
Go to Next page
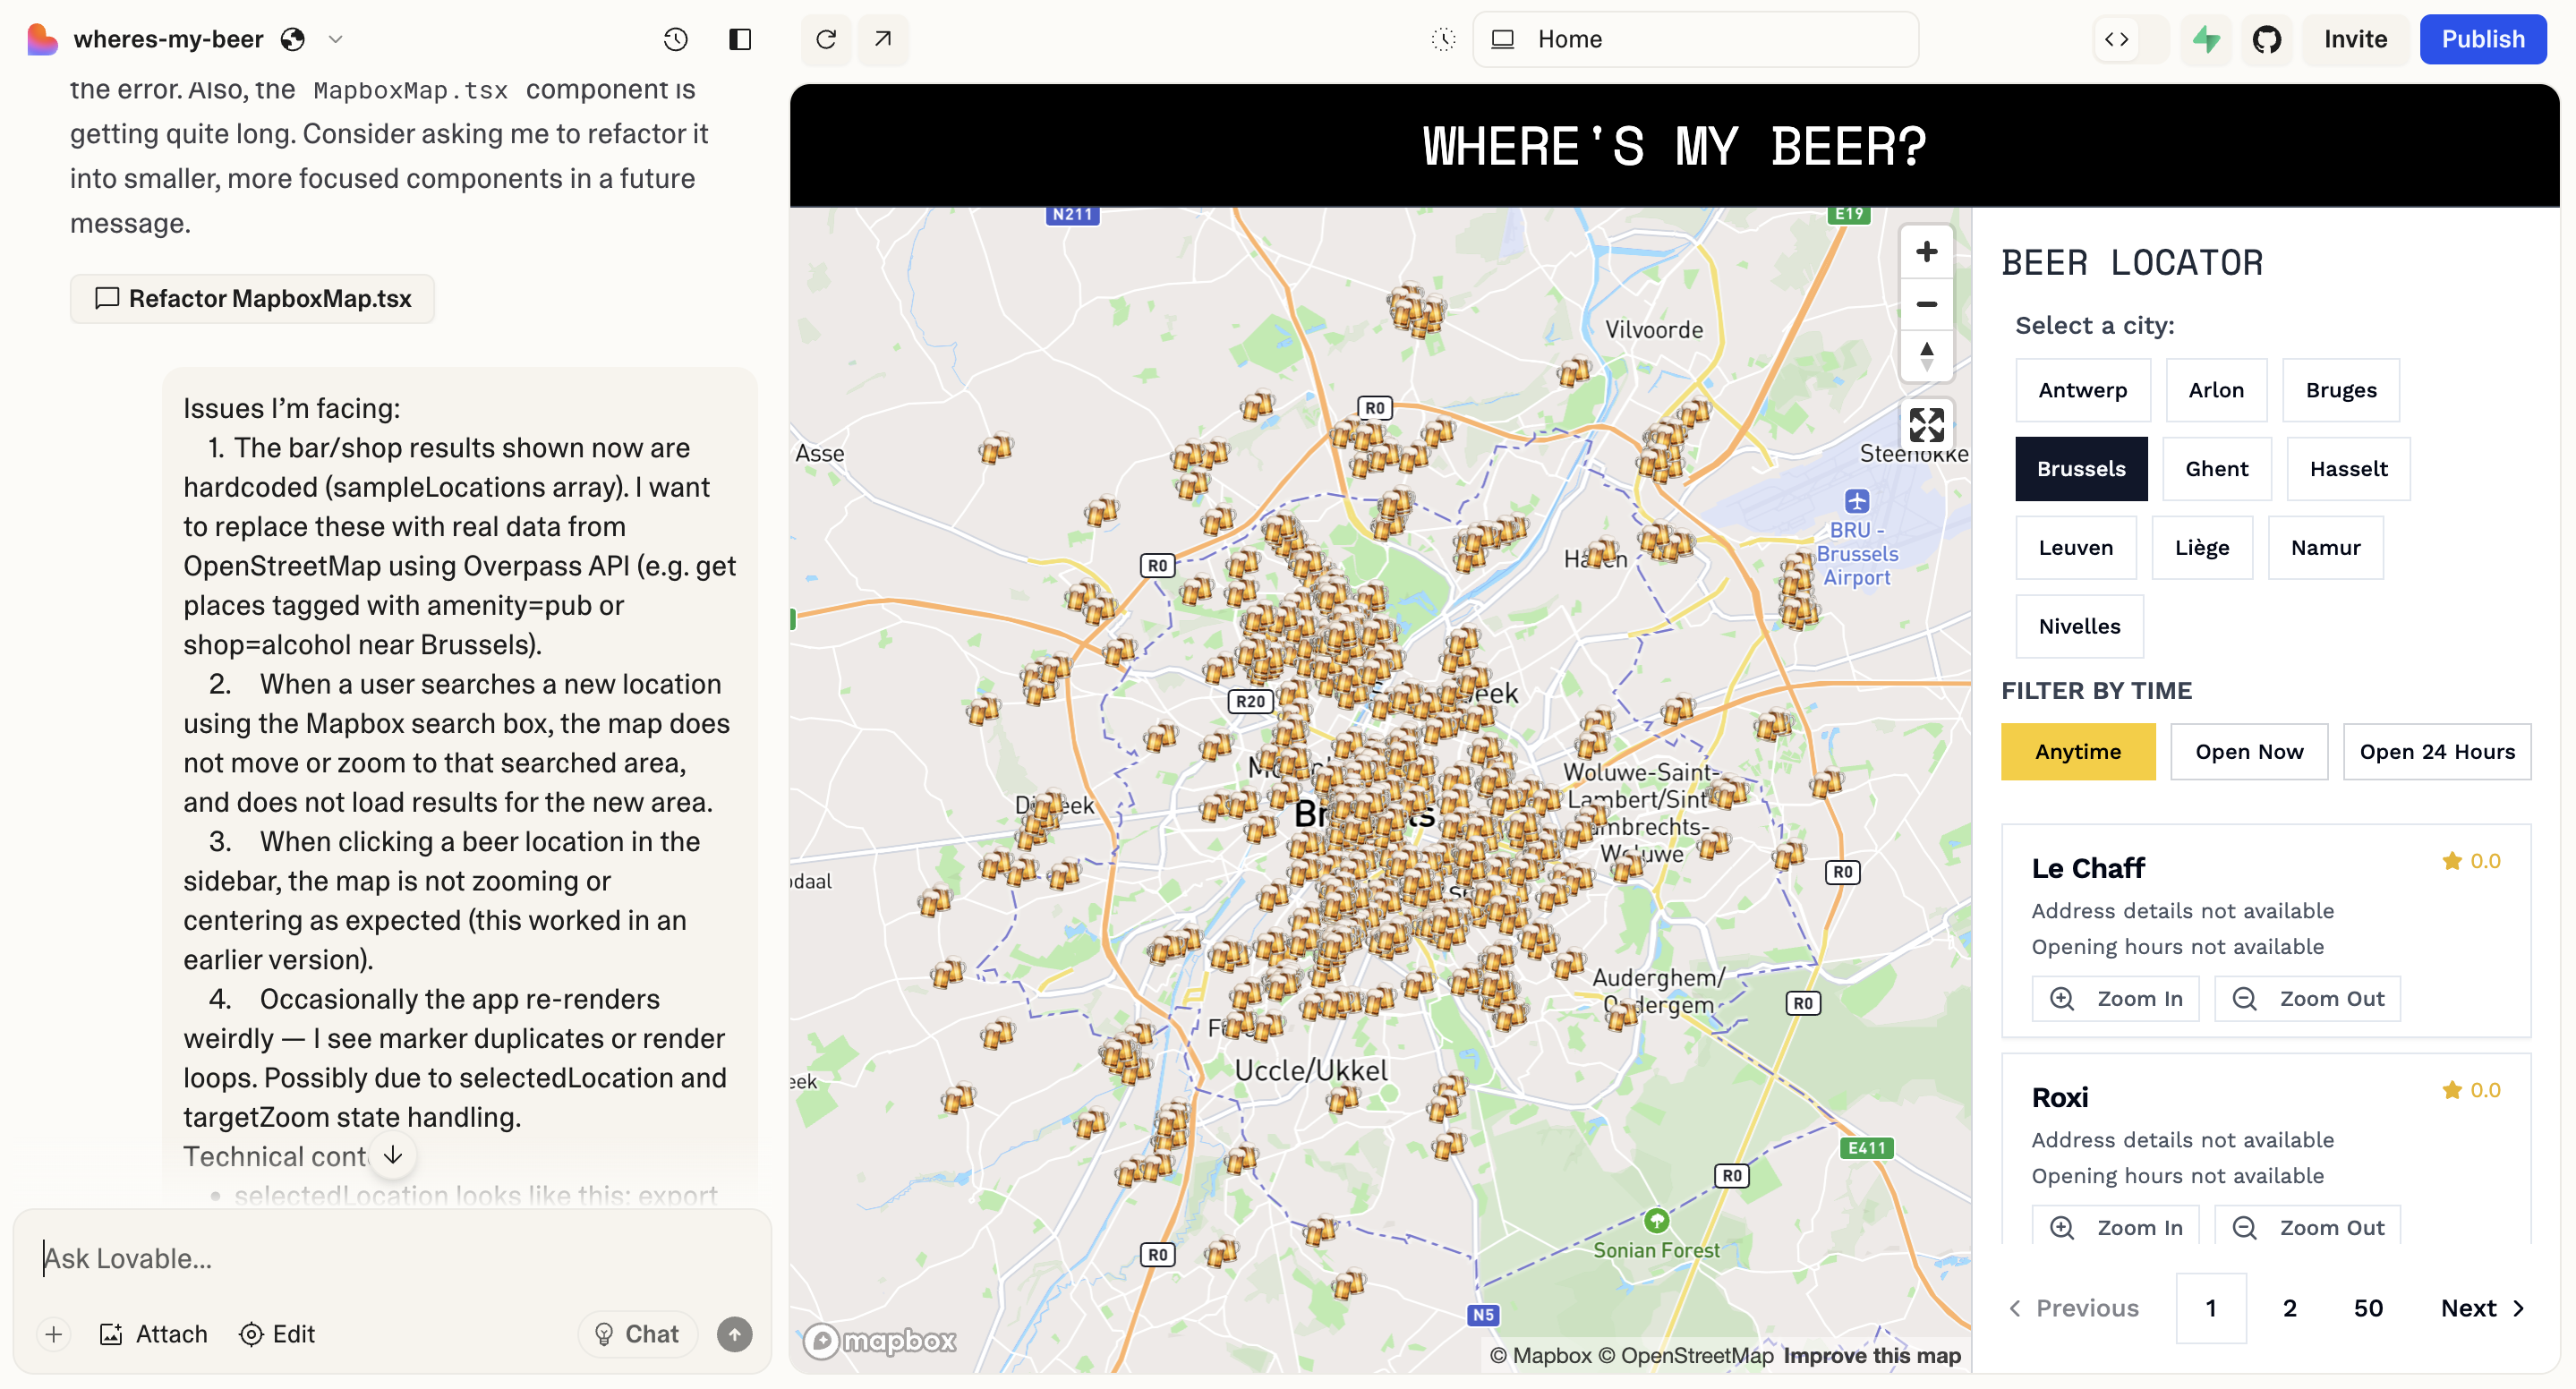pyautogui.click(x=2483, y=1309)
